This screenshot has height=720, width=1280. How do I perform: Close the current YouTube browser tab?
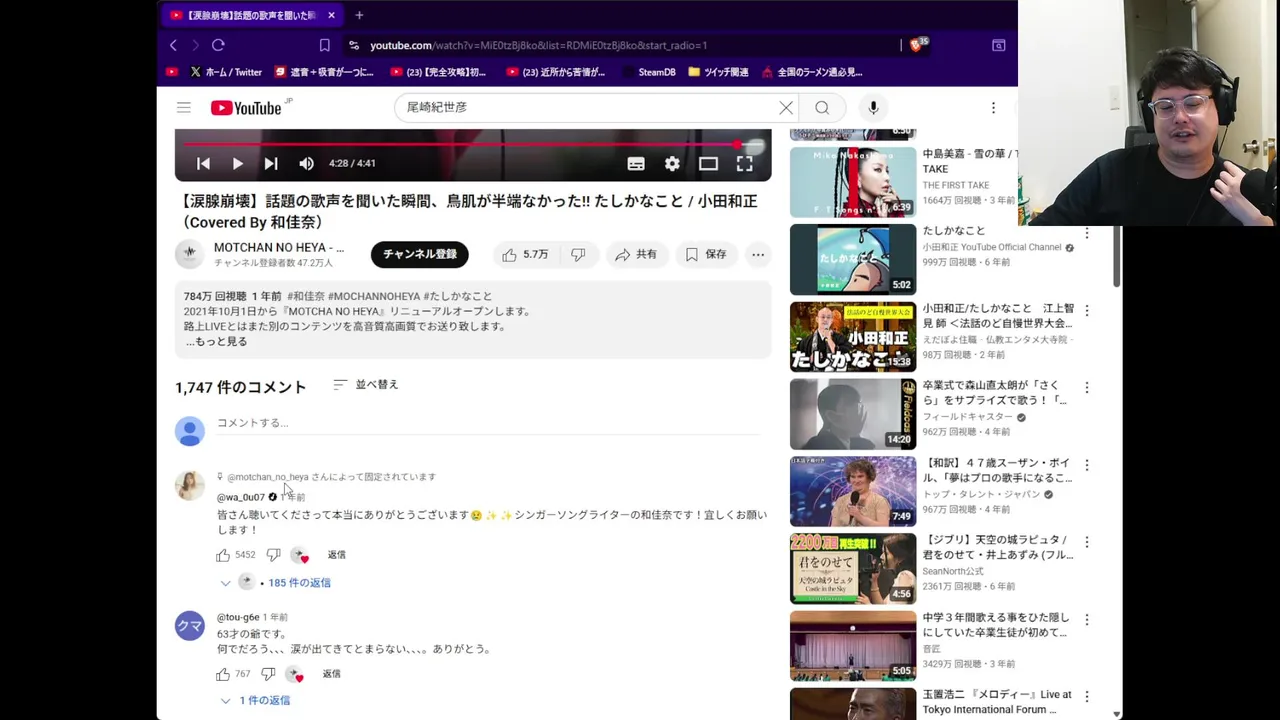click(x=331, y=15)
